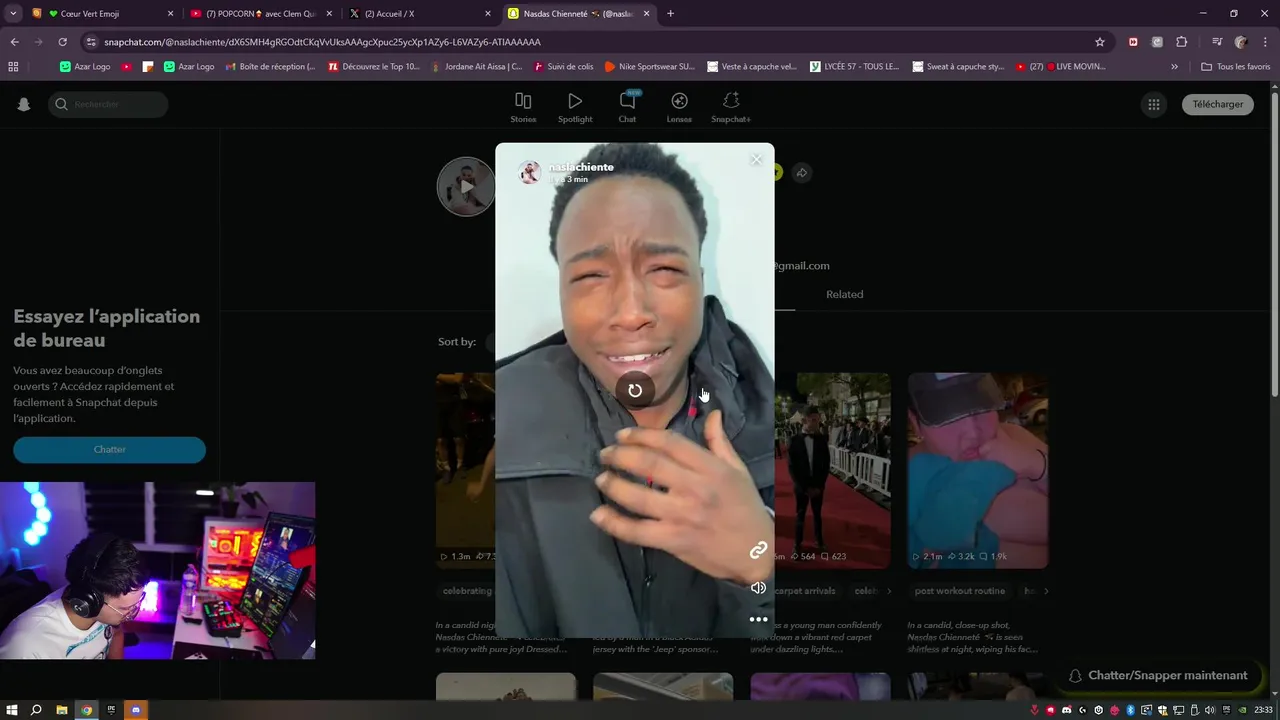
Task: Open the Chrome extensions puzzle icon
Action: pyautogui.click(x=1181, y=42)
